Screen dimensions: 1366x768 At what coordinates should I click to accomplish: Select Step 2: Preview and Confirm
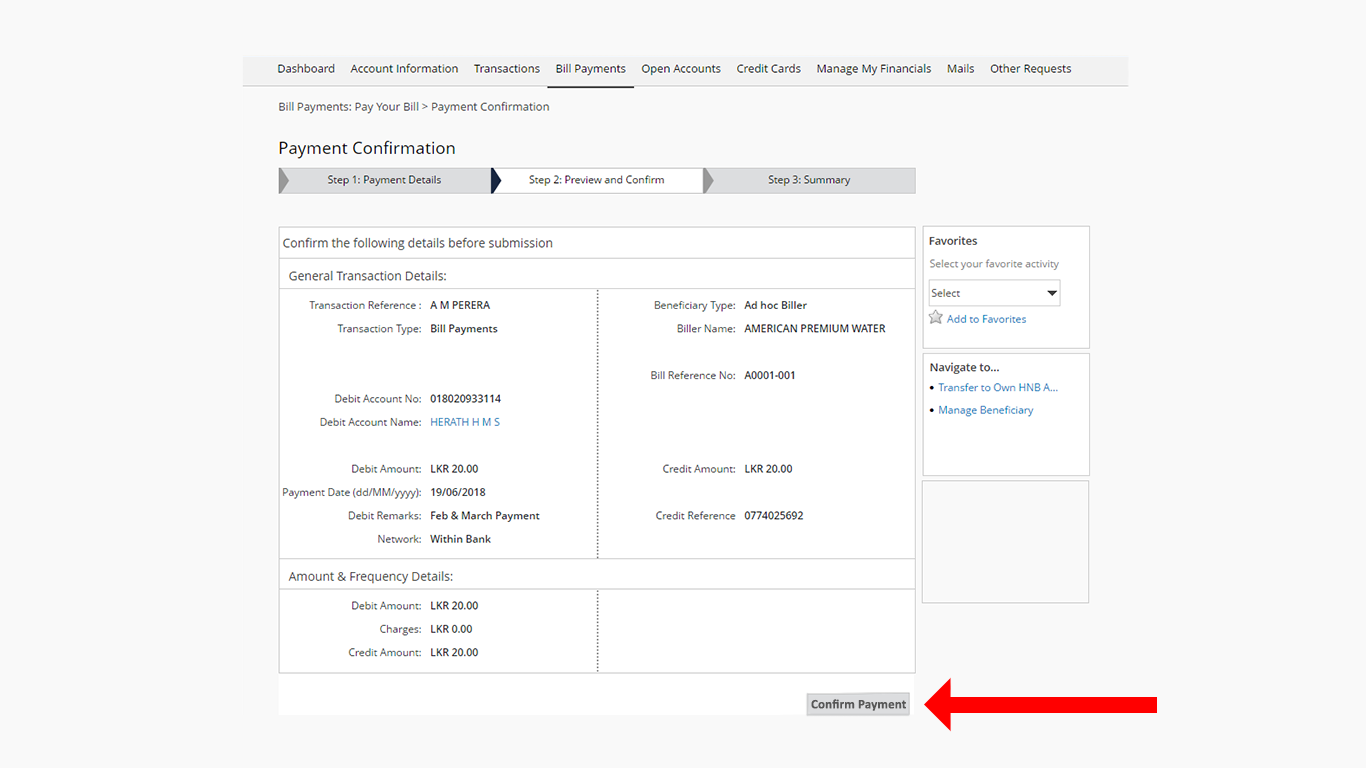596,180
